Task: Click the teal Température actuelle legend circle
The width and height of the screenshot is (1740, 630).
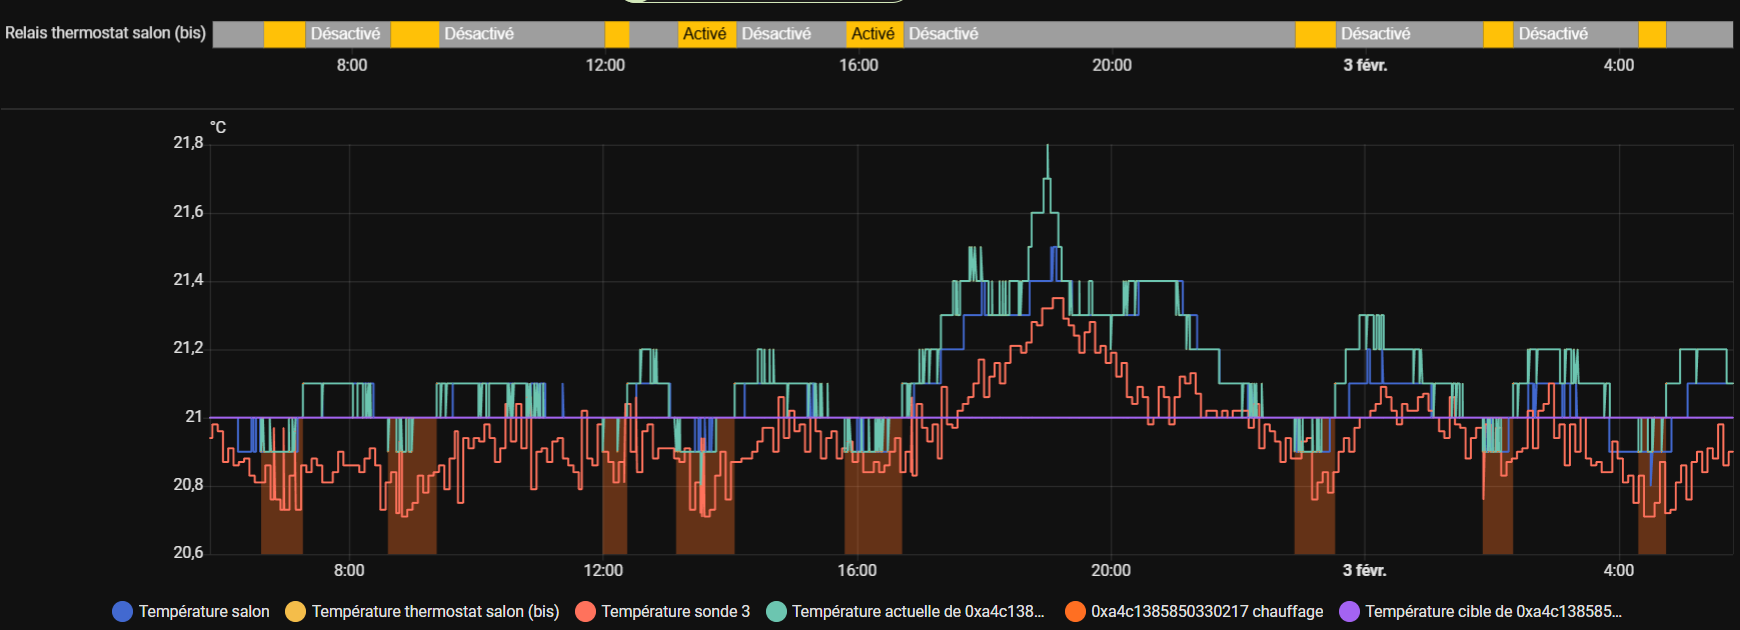Action: click(x=776, y=611)
